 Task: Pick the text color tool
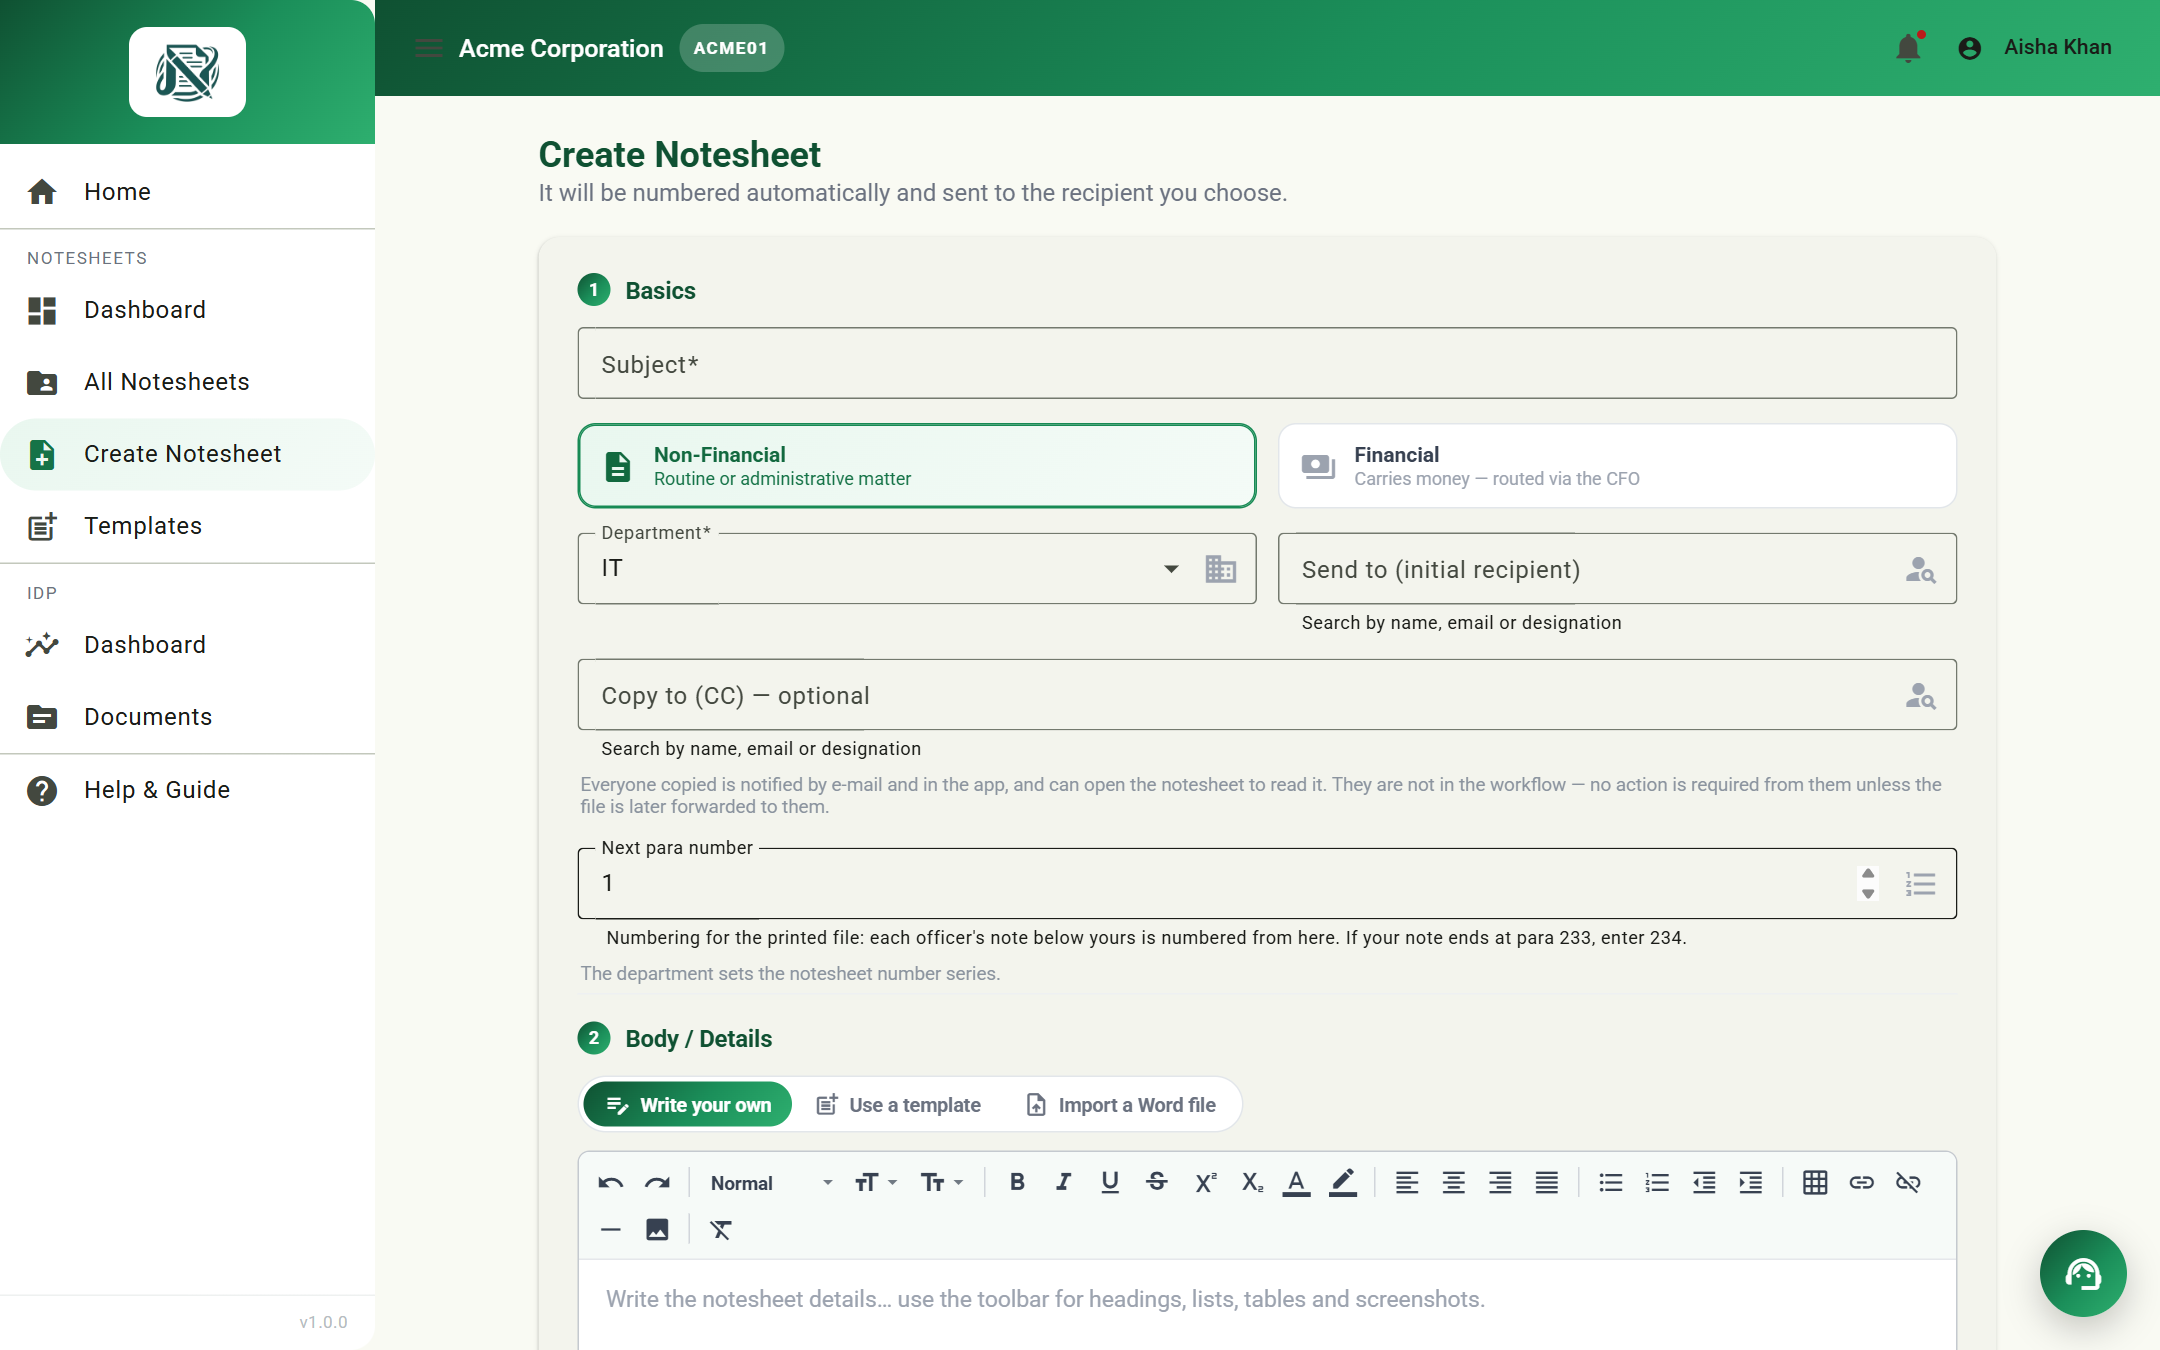(x=1296, y=1182)
